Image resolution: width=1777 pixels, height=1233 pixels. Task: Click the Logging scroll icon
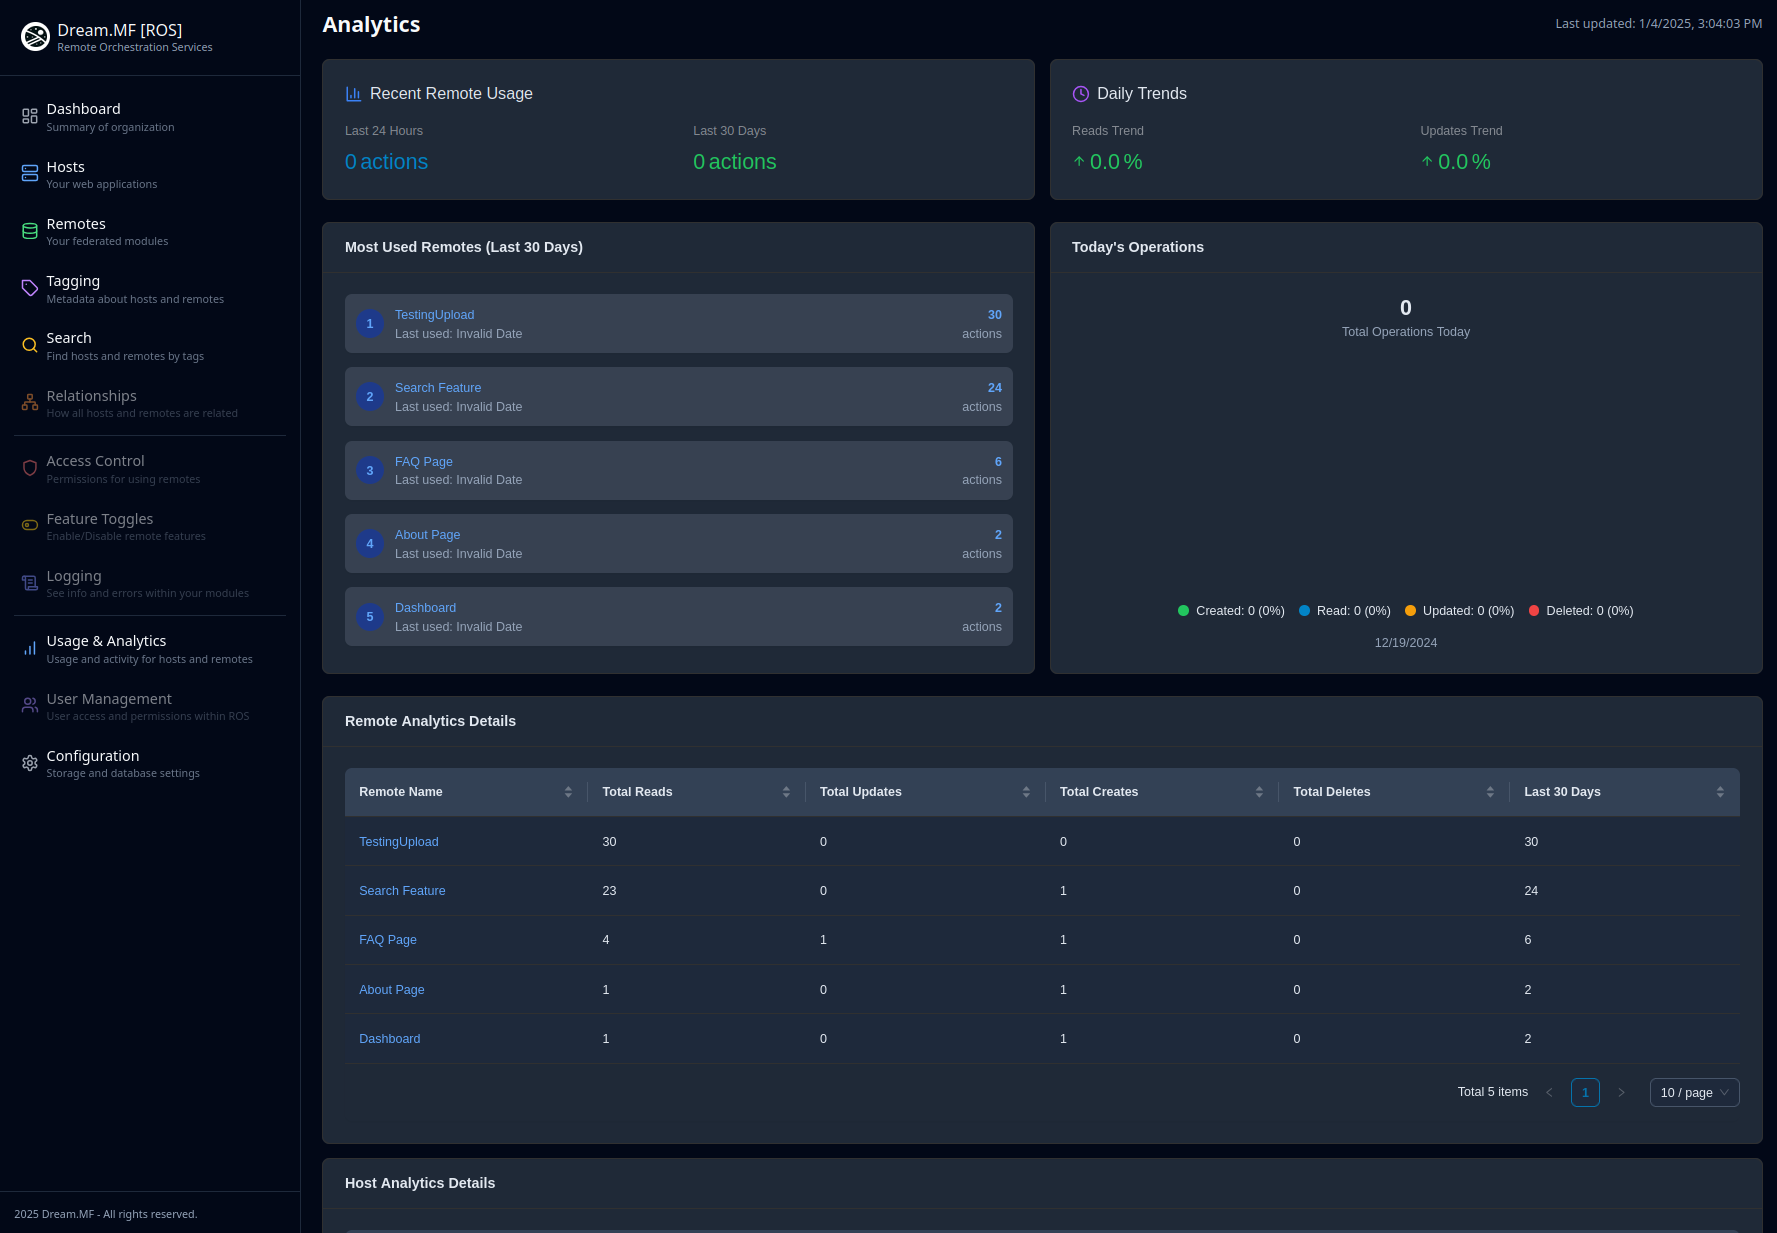point(30,583)
